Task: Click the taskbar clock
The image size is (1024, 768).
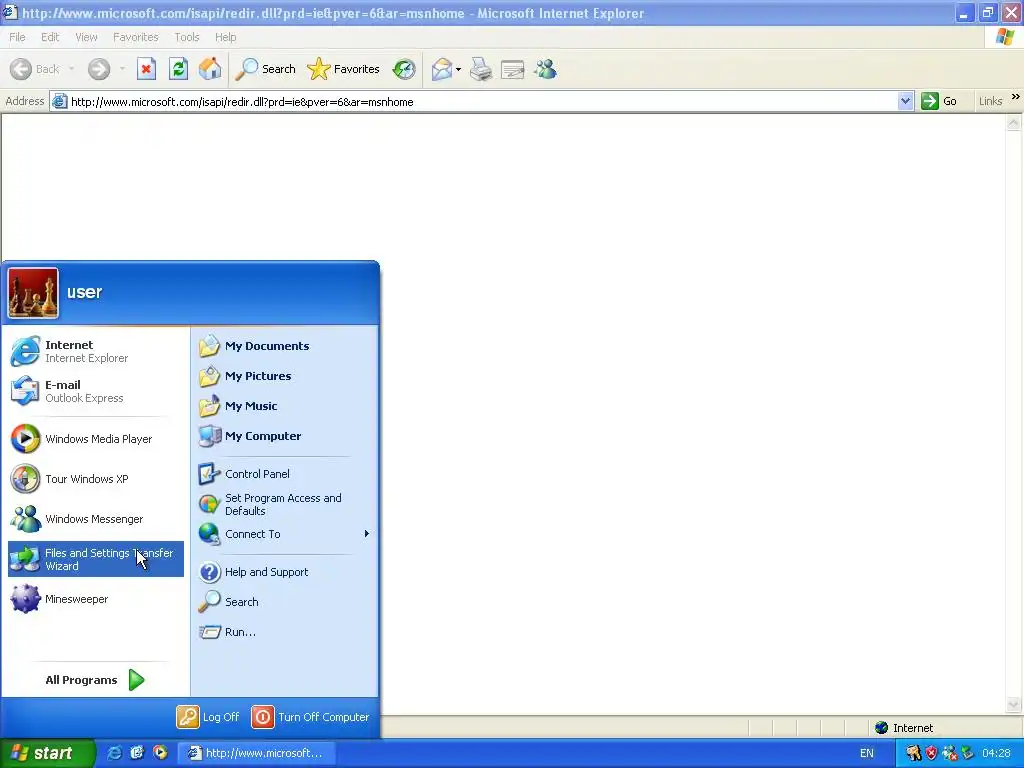Action: click(996, 753)
